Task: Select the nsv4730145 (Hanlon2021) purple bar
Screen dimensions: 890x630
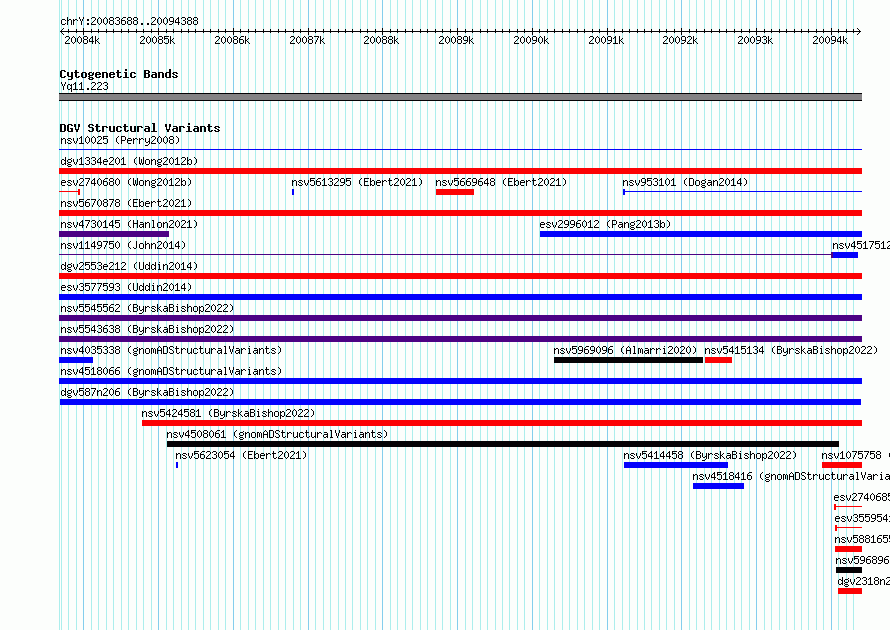Action: [114, 234]
